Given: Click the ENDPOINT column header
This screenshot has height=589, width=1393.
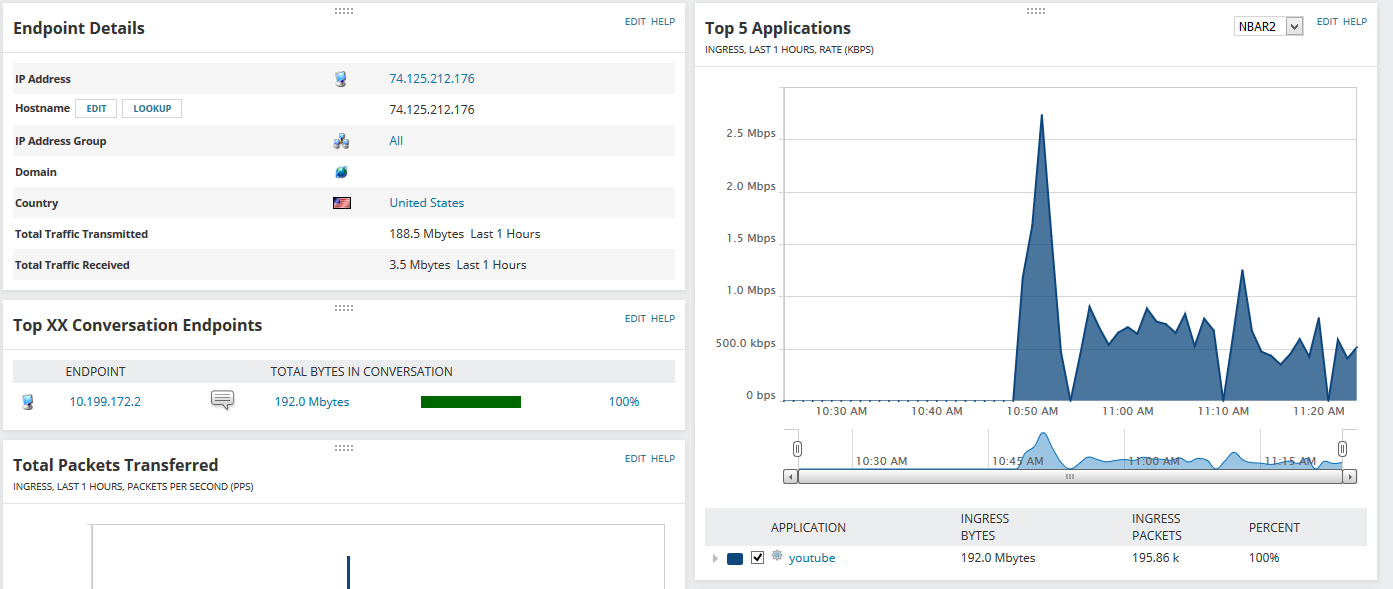Looking at the screenshot, I should (x=96, y=371).
